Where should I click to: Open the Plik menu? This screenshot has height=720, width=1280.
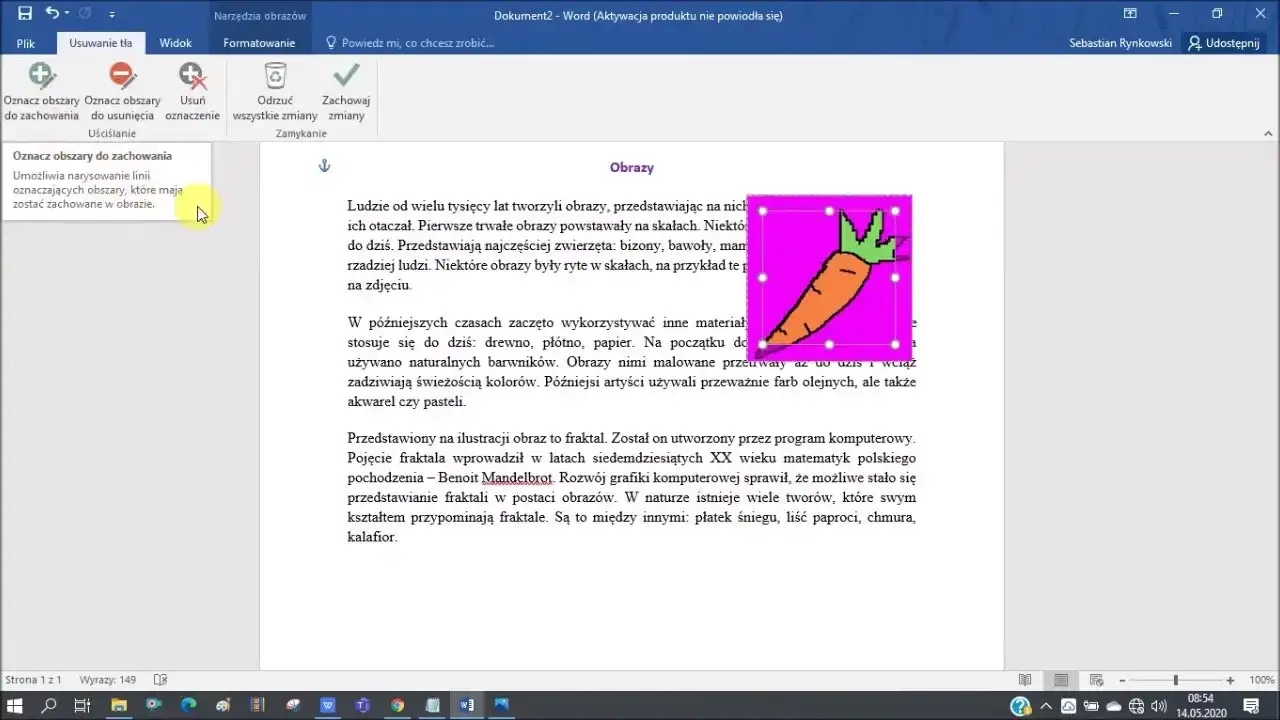click(25, 43)
